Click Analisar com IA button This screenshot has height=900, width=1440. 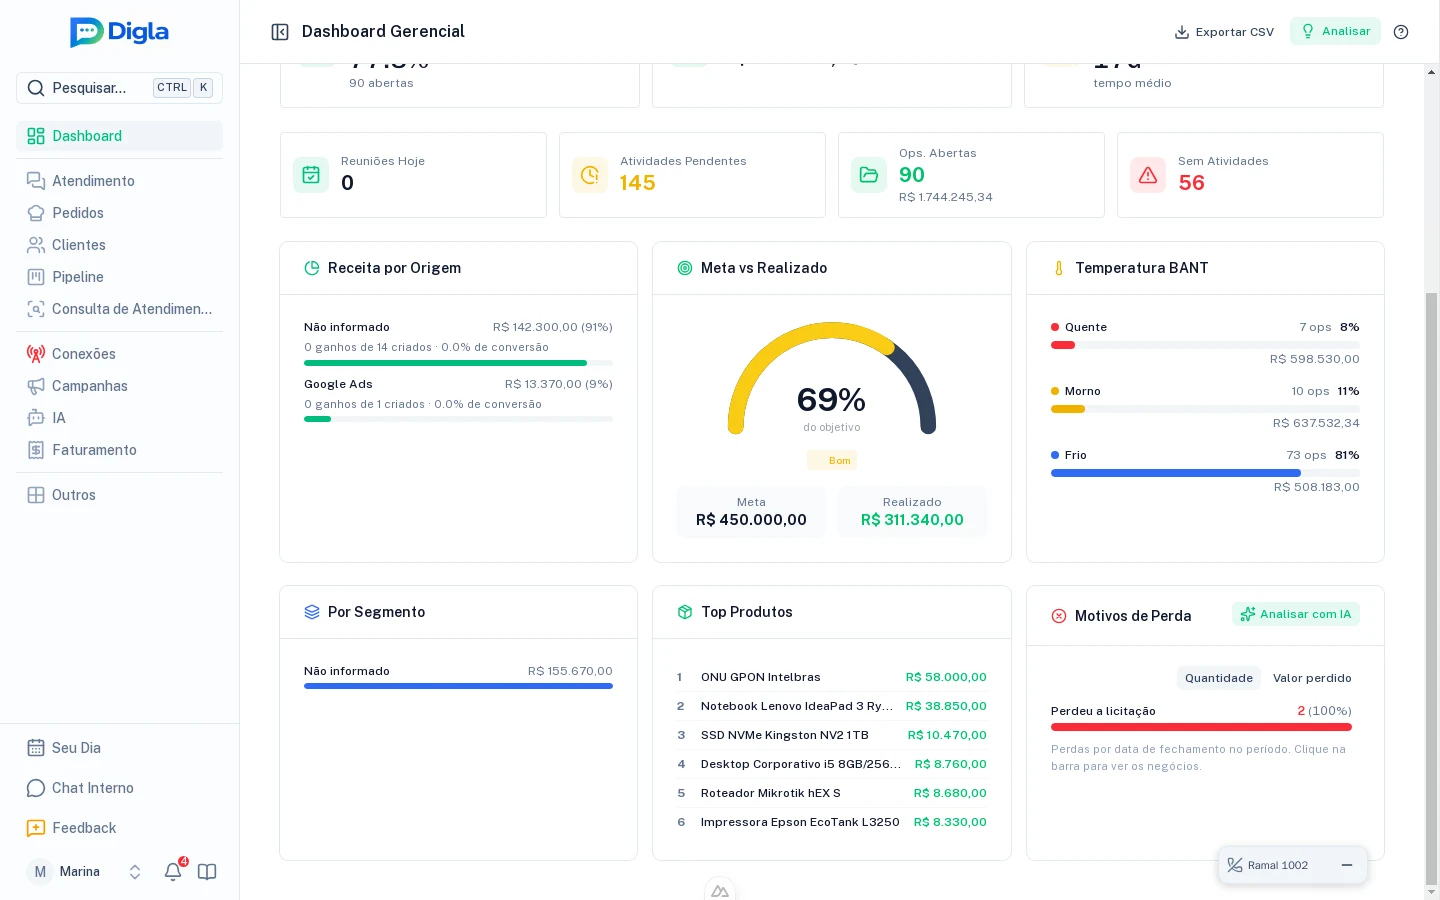1296,614
